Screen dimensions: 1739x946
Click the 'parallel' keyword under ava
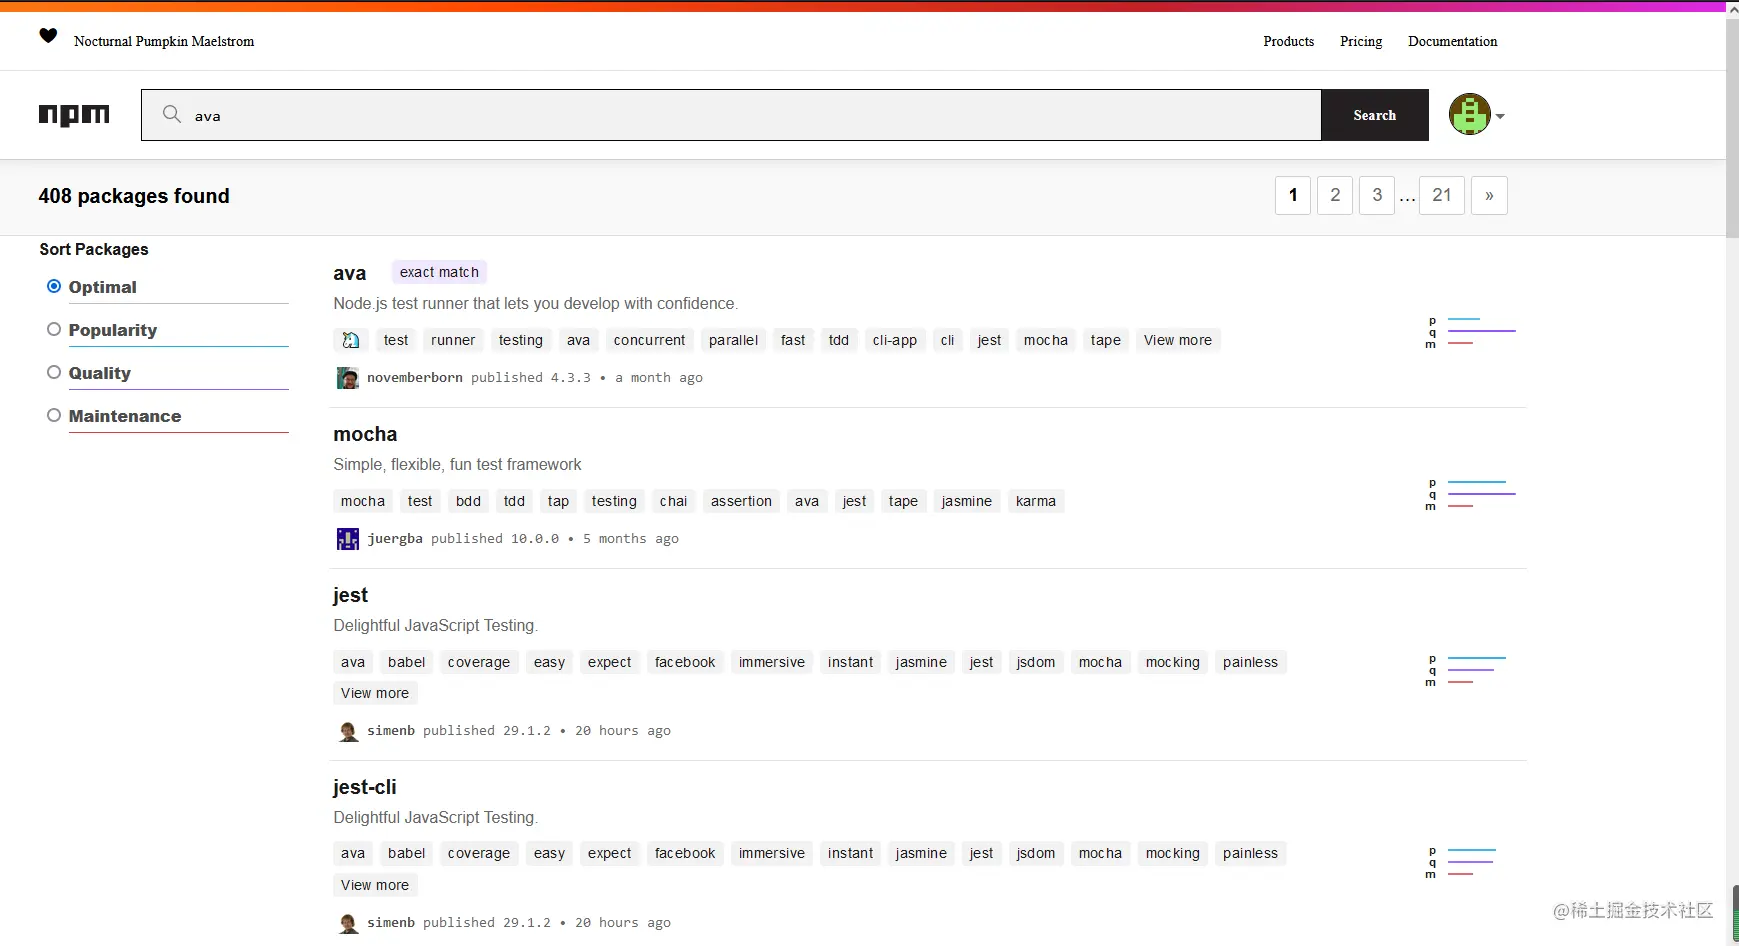coord(734,340)
